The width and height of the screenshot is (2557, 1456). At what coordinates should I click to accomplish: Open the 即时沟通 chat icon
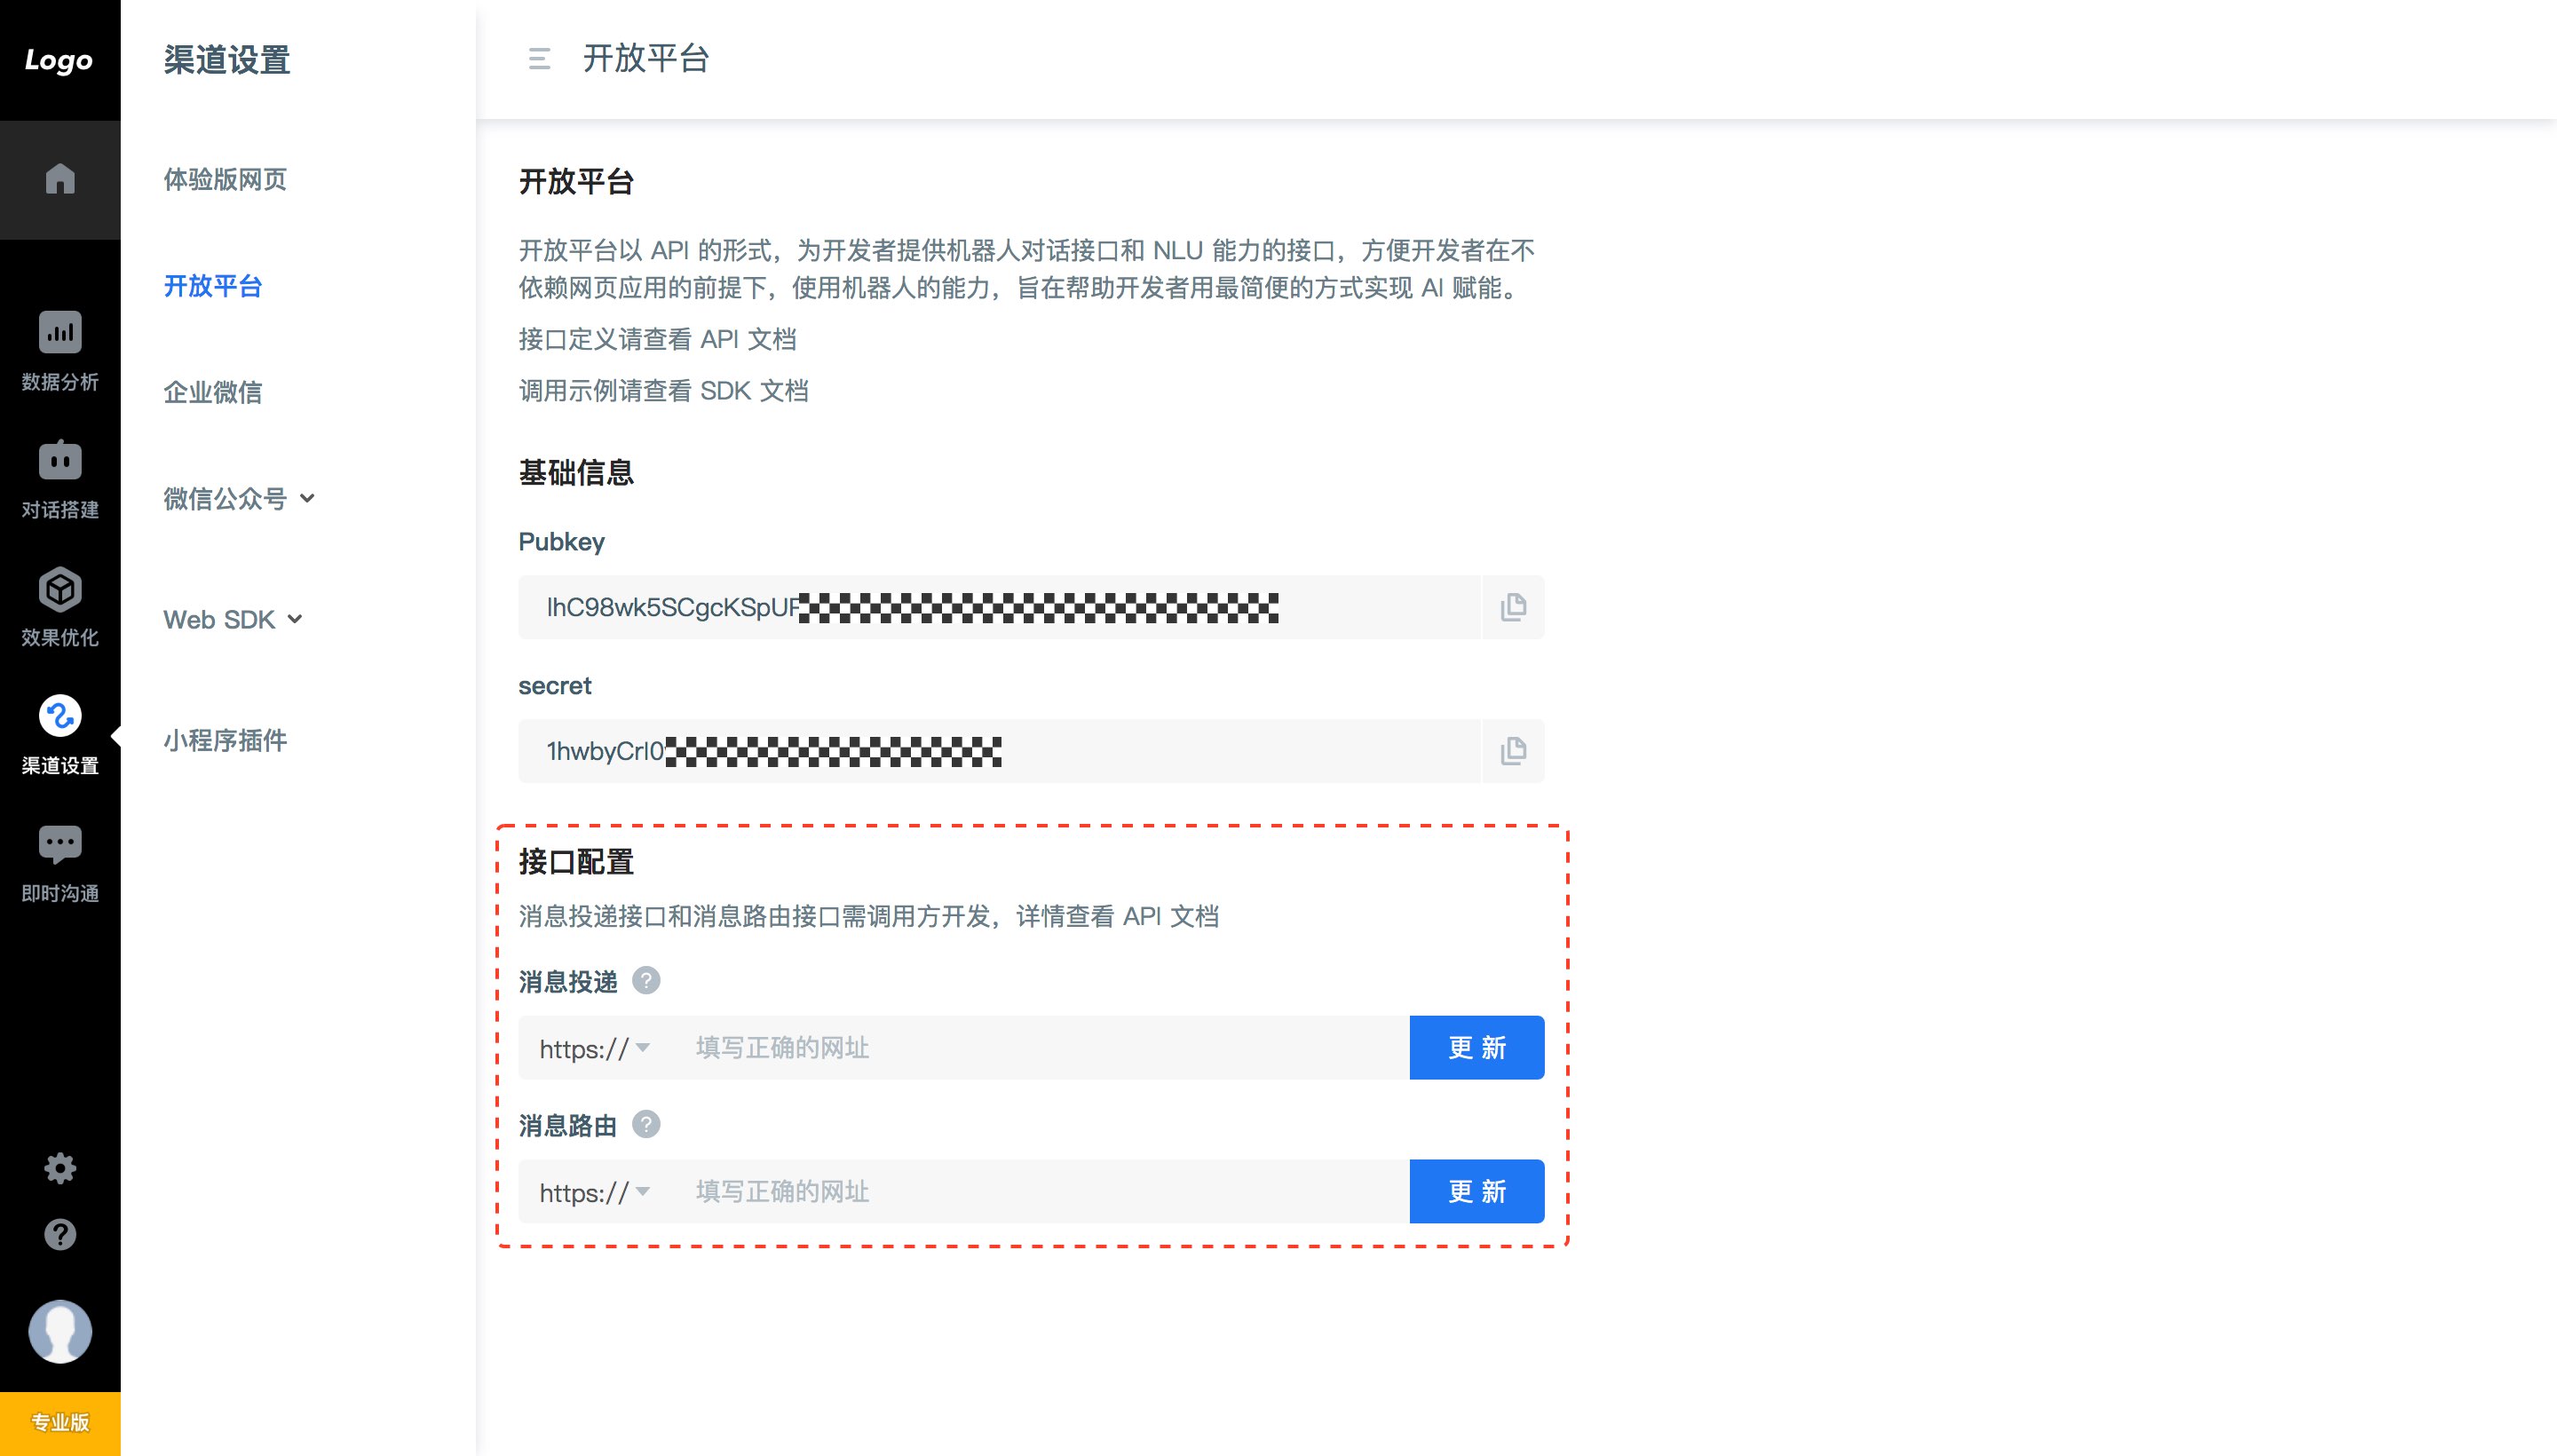pos(60,844)
